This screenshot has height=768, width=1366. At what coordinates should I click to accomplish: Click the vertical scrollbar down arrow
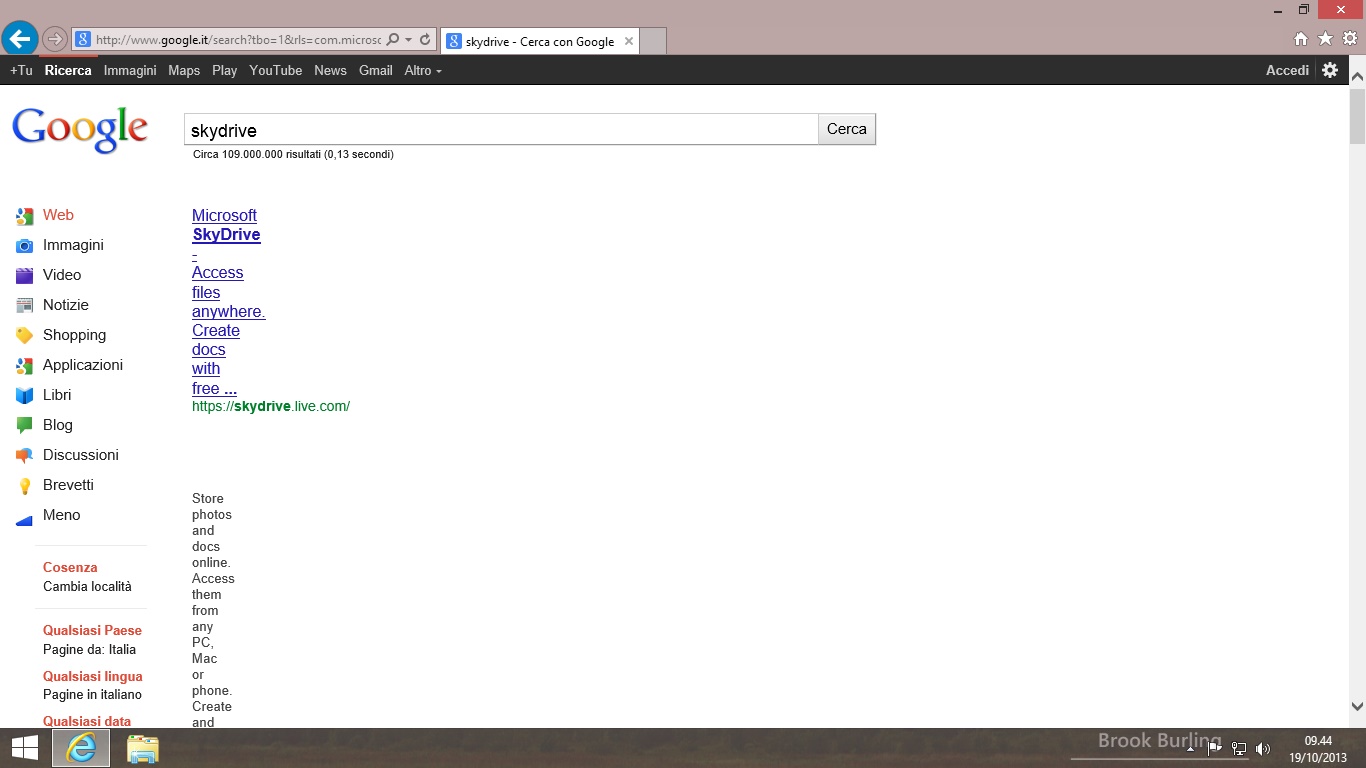(x=1357, y=706)
